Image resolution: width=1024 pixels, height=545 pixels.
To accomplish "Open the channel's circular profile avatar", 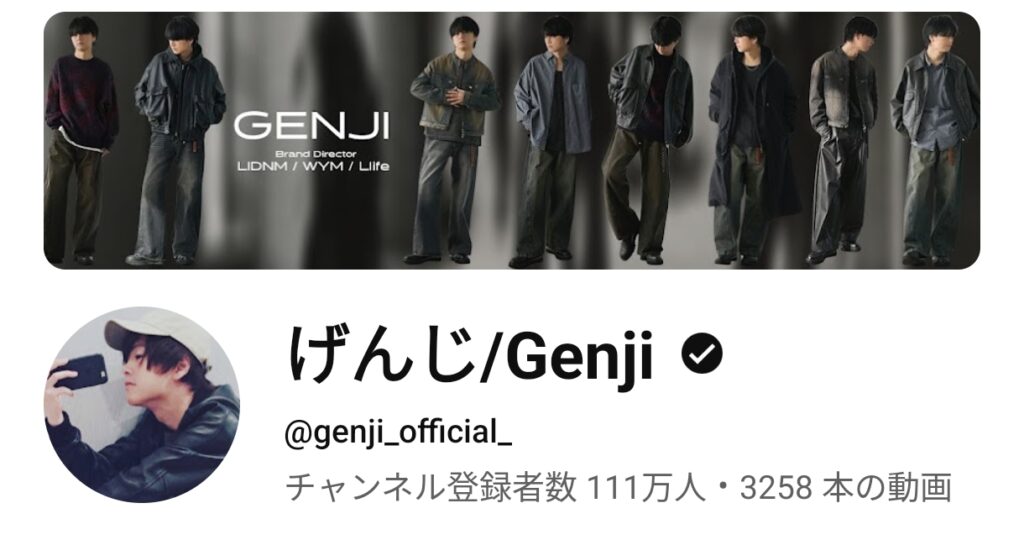I will pos(142,405).
